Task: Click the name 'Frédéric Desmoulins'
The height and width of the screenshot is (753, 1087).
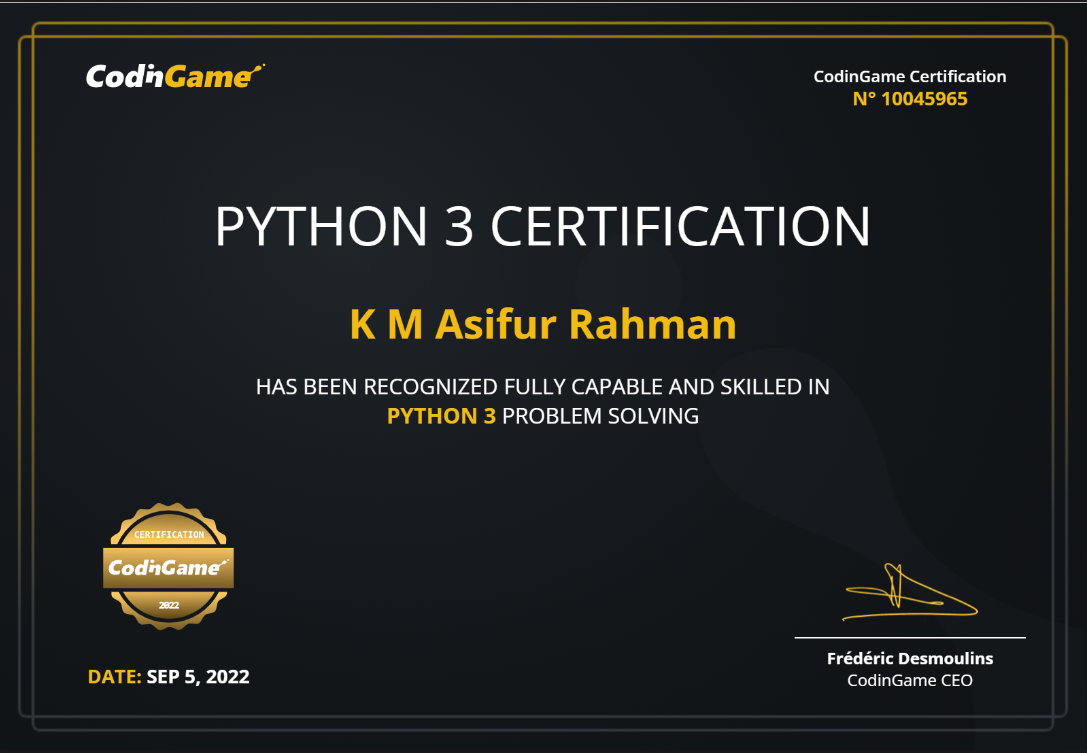Action: 910,658
